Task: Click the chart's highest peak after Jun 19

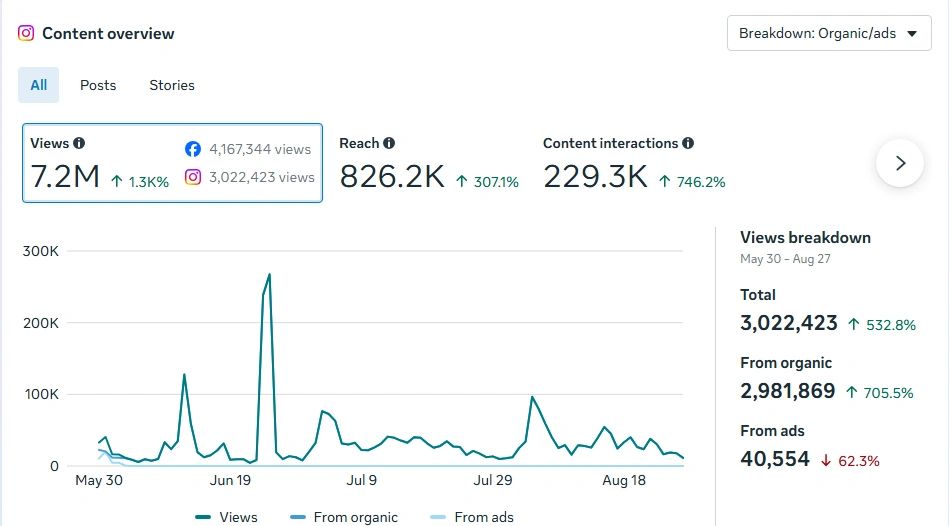Action: coord(269,275)
